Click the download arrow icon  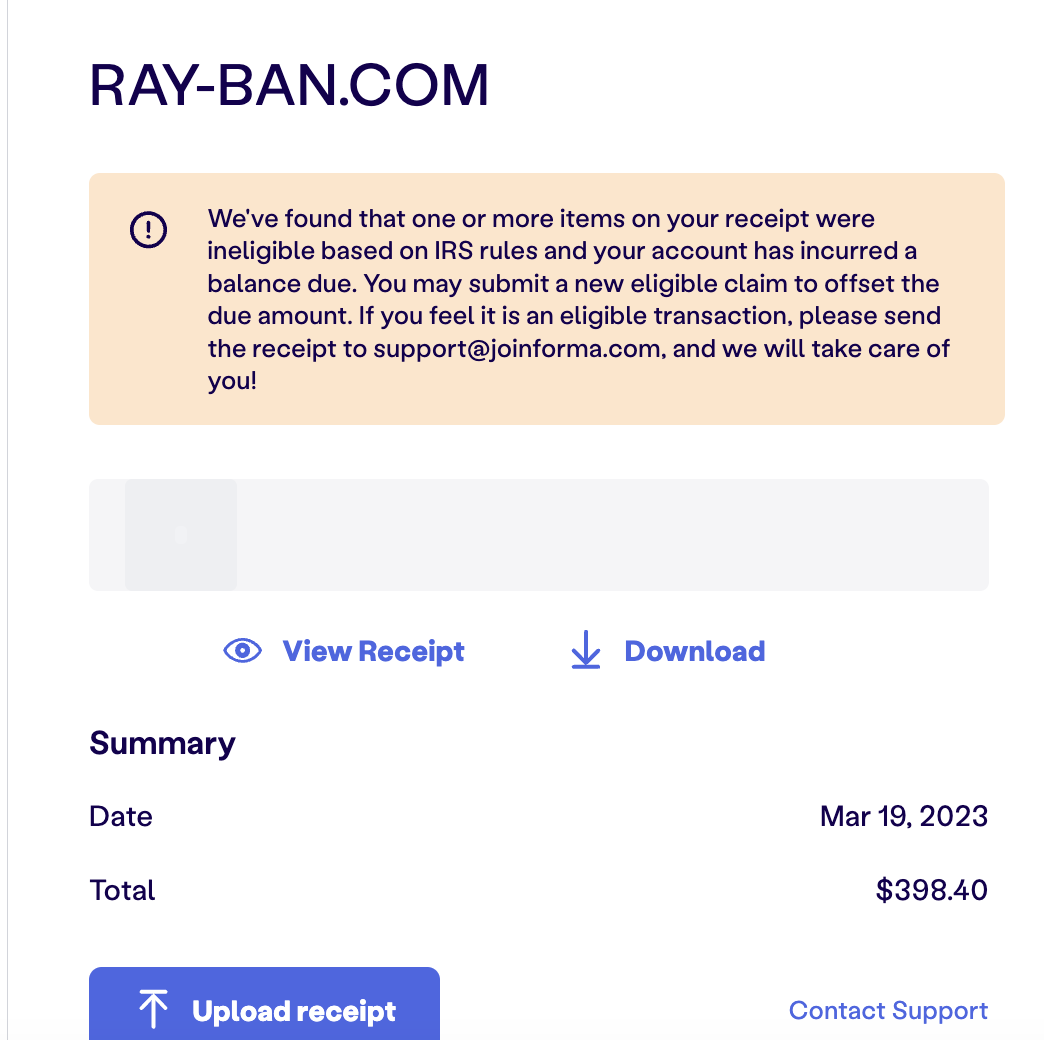585,652
